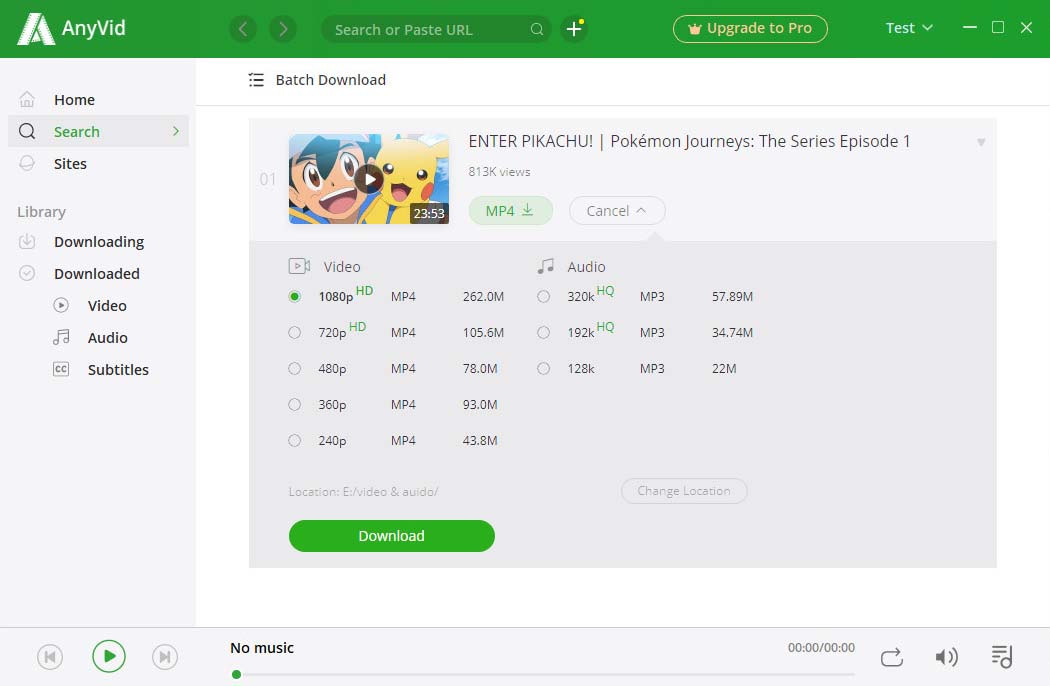Toggle repeat mode icon
Viewport: 1050px width, 686px height.
[891, 657]
